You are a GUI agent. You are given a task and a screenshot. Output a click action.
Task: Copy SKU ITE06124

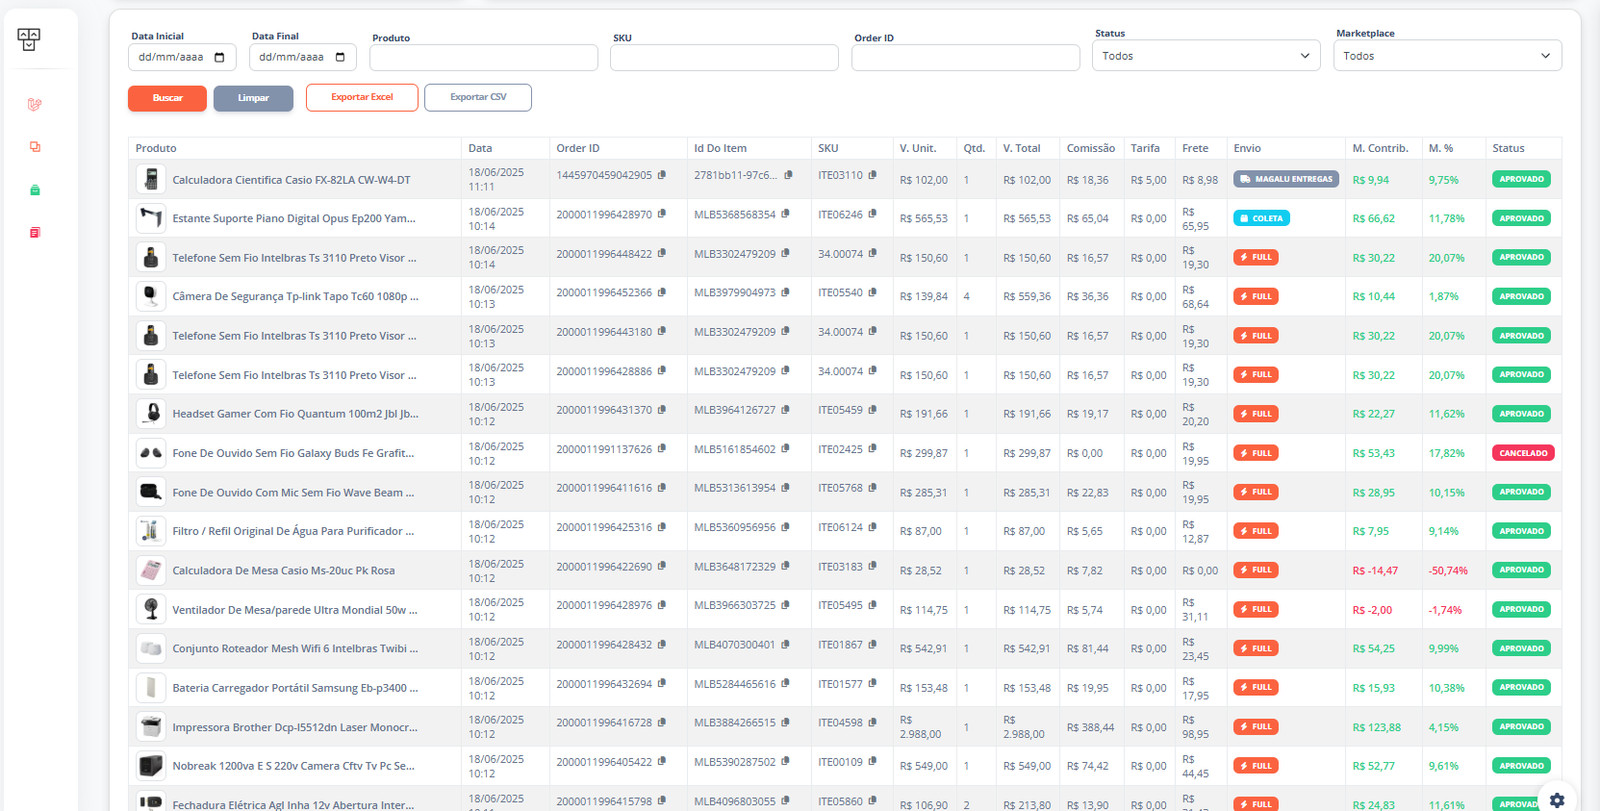pyautogui.click(x=873, y=527)
